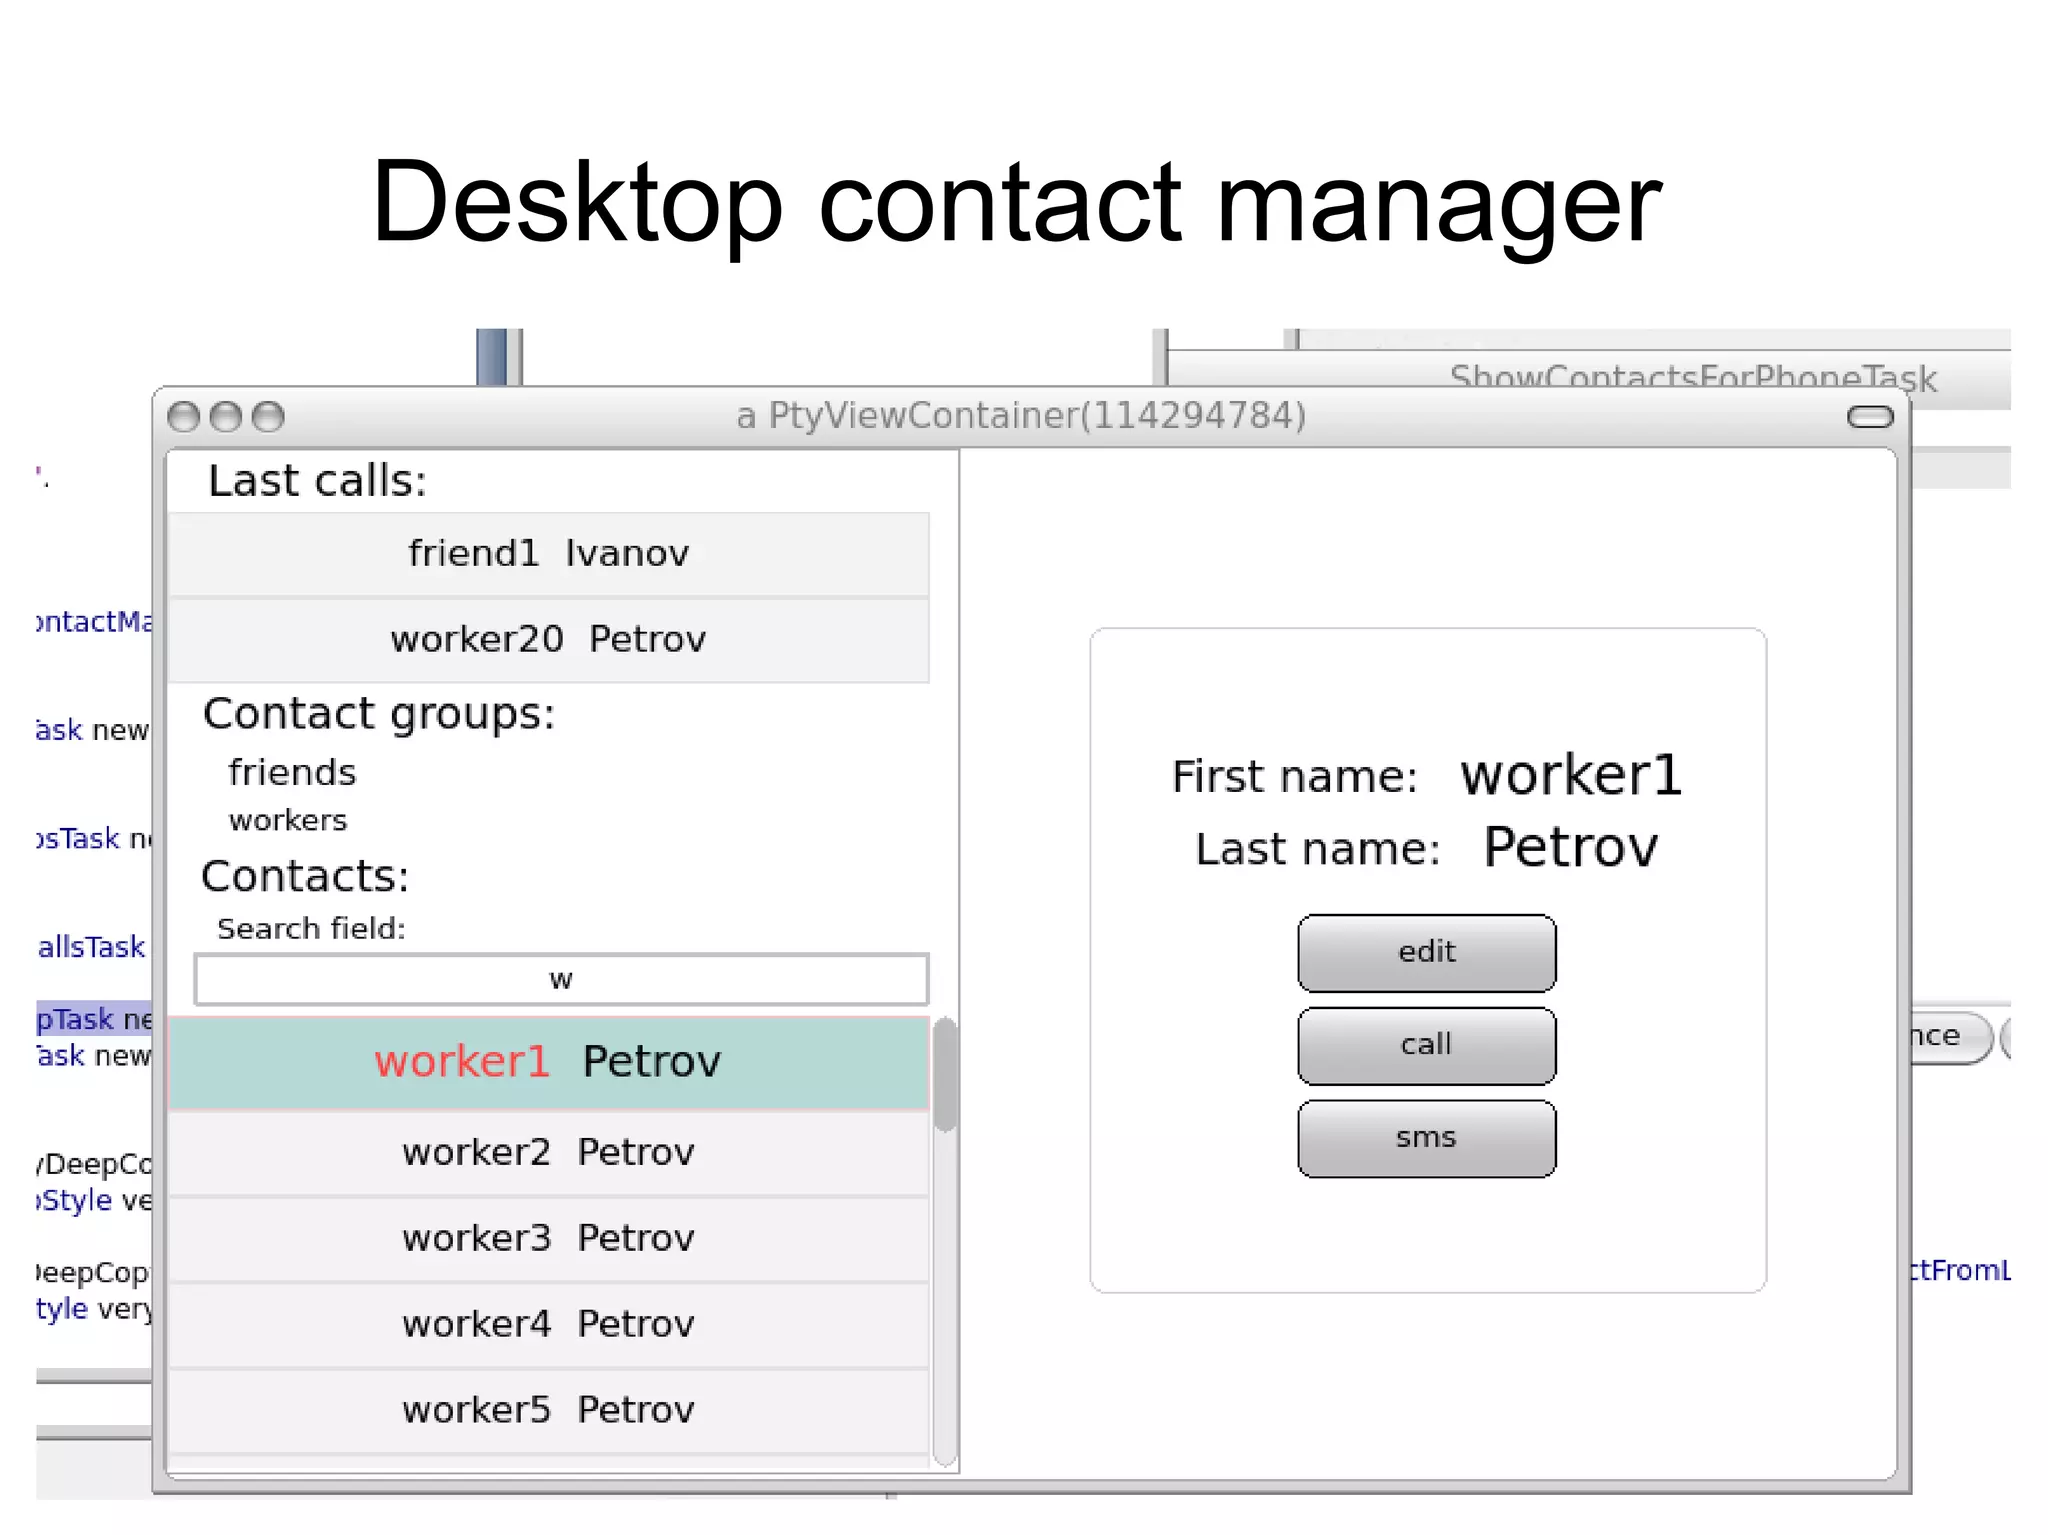Click the contacts list scrollbar thumb
This screenshot has height=1535, width=2048.
tap(945, 1074)
